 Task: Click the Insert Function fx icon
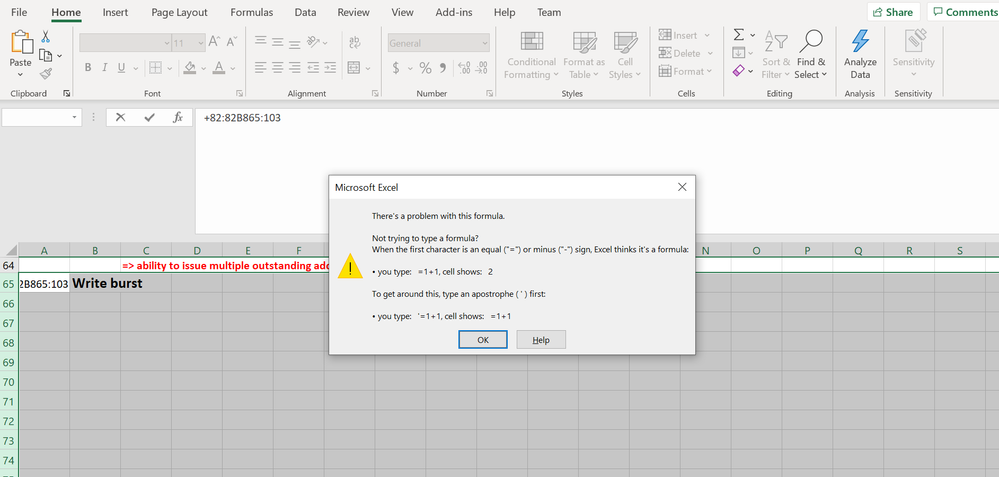178,117
